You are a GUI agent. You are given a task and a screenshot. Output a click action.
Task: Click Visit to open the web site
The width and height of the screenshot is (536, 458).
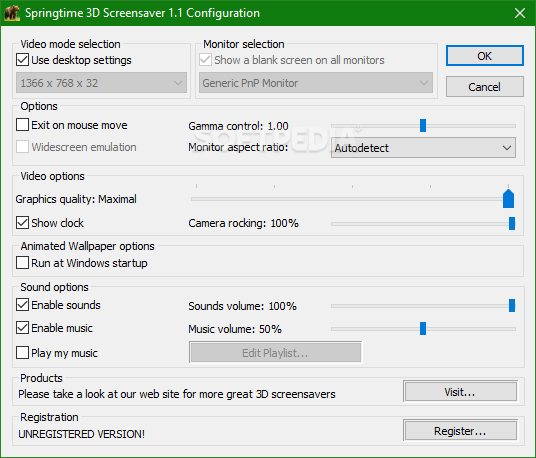click(x=460, y=392)
